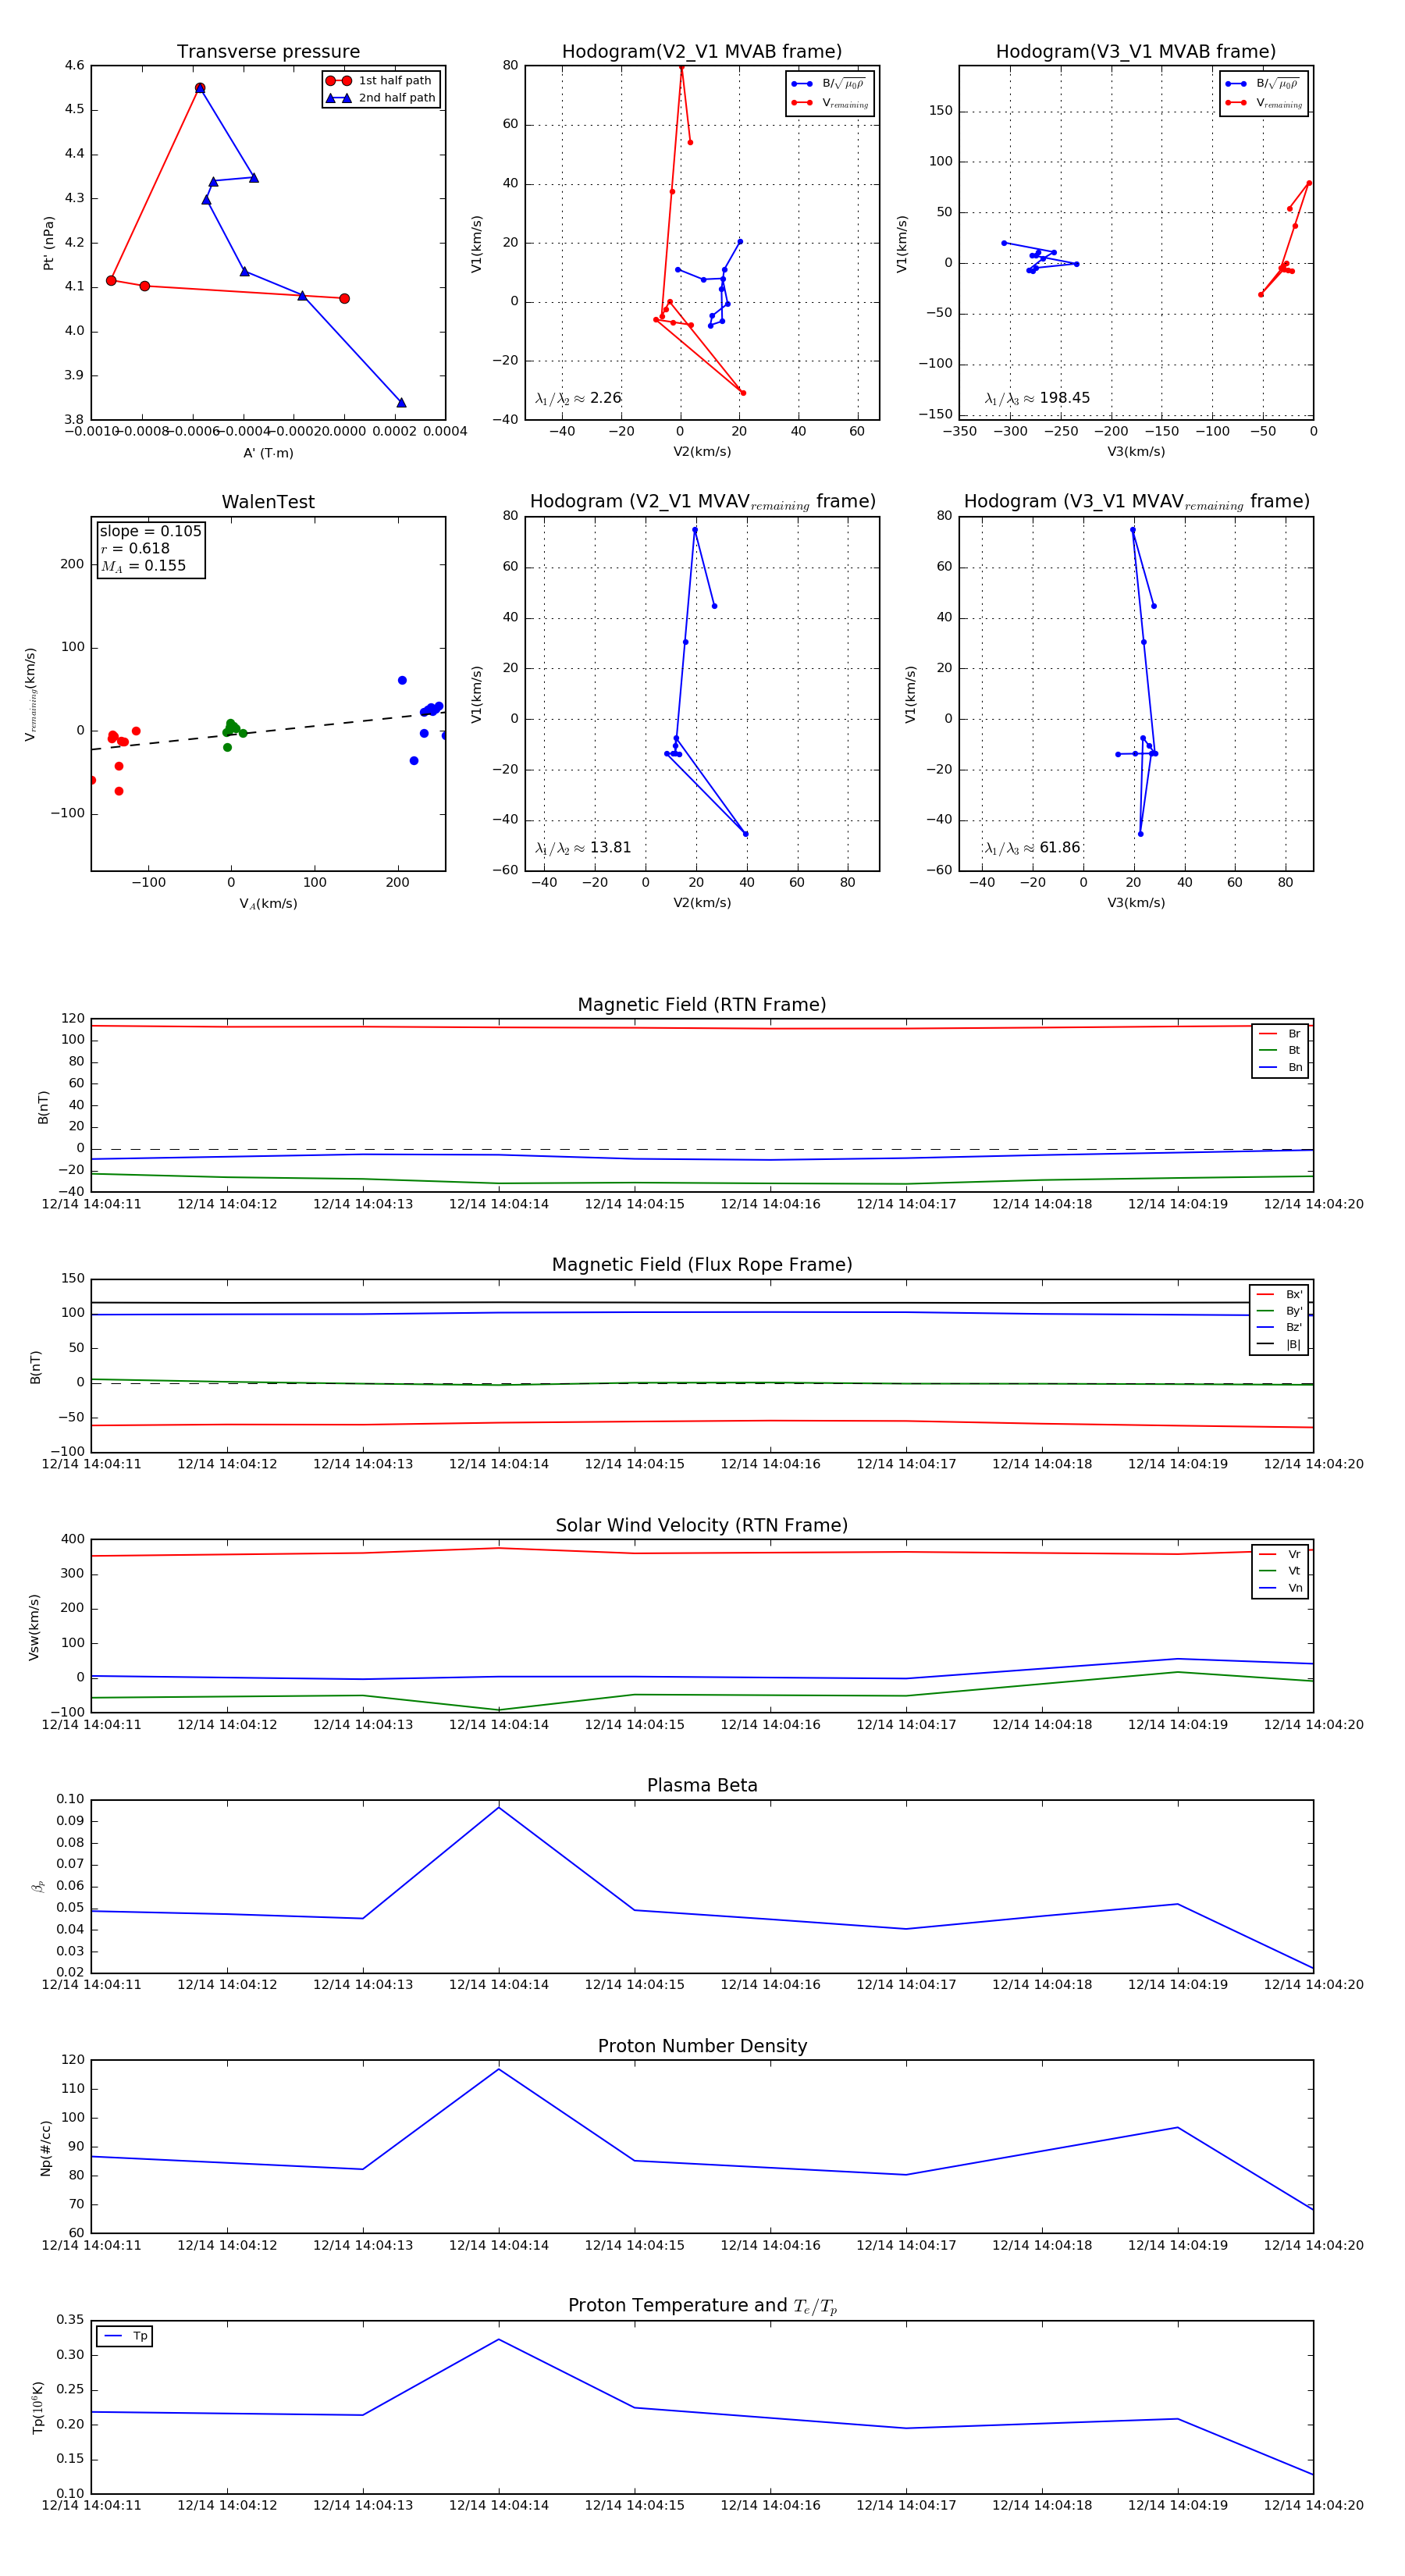Select the 'Bt' legend entry
1405x2576 pixels.
click(x=1280, y=1050)
